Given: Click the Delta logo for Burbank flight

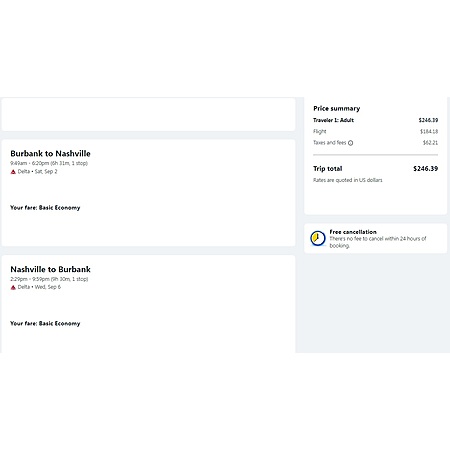Looking at the screenshot, I should pyautogui.click(x=13, y=172).
